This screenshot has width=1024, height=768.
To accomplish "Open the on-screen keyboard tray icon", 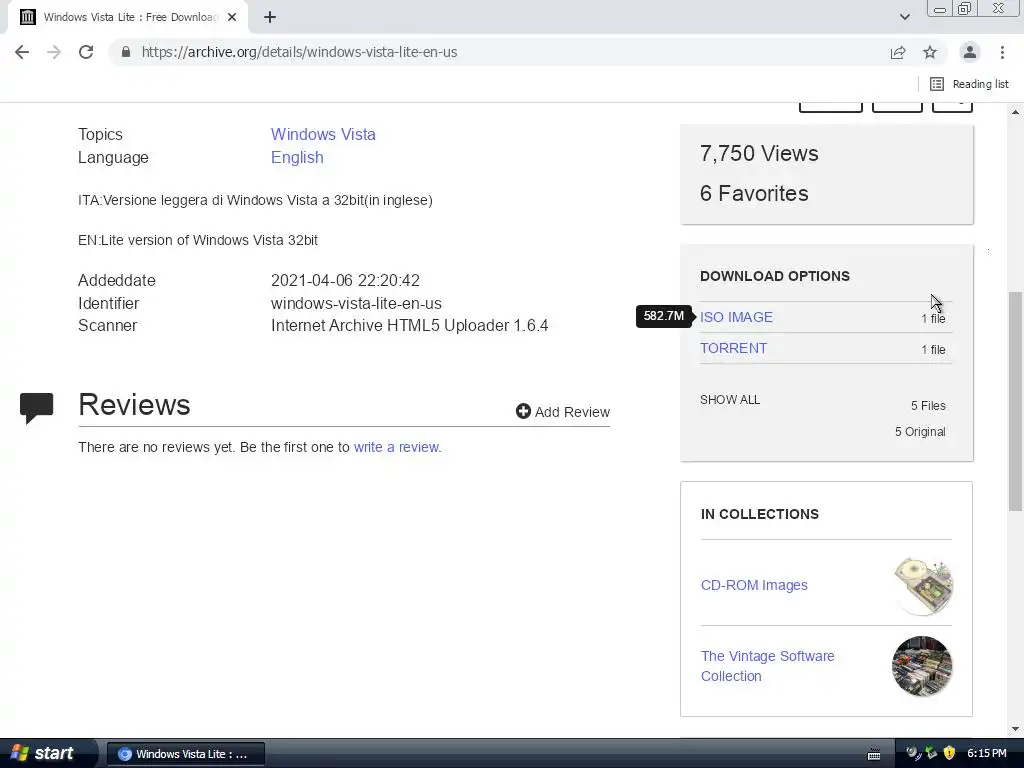I will (874, 754).
